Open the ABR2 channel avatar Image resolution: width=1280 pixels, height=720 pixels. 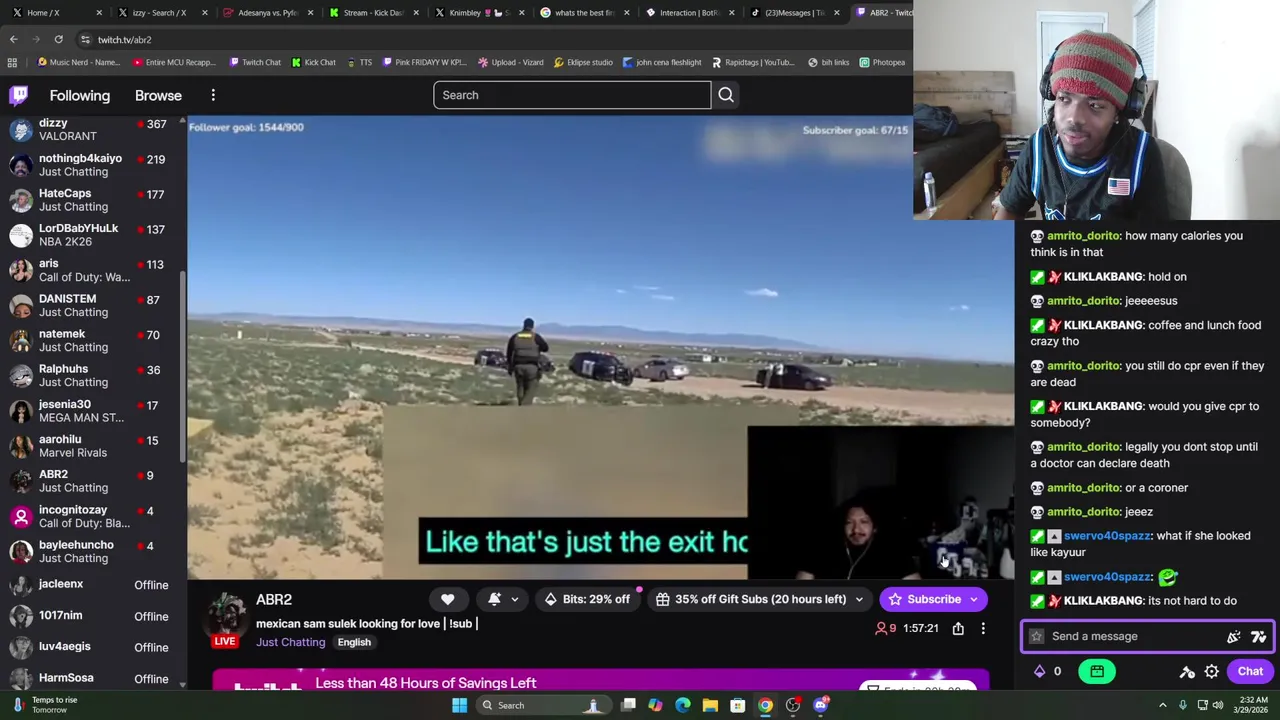tap(228, 614)
